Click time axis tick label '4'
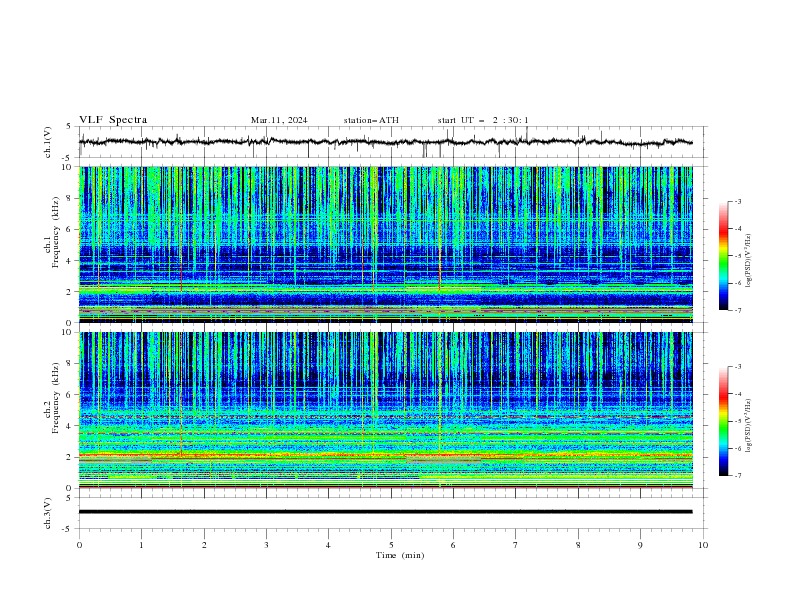Image resolution: width=792 pixels, height=612 pixels. click(328, 545)
